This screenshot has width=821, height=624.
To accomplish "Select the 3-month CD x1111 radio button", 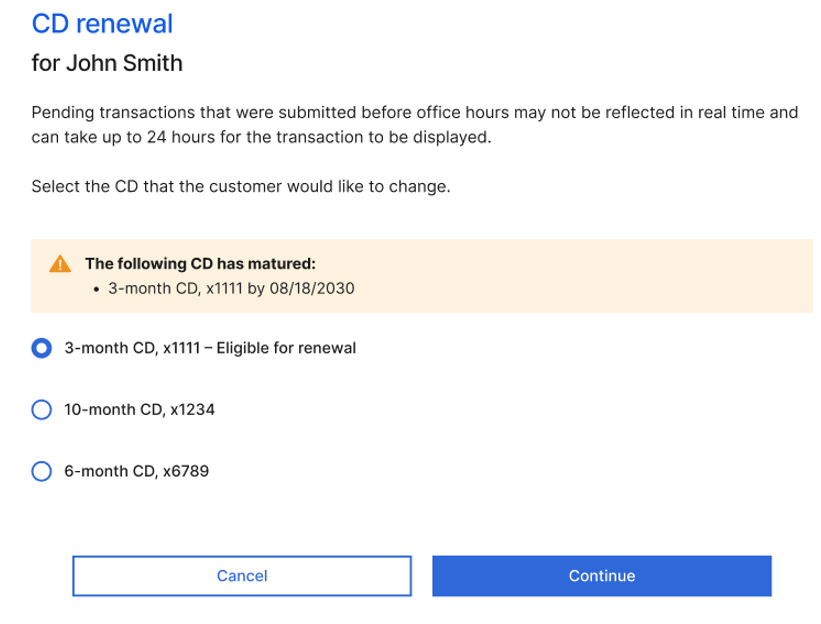I will point(41,348).
